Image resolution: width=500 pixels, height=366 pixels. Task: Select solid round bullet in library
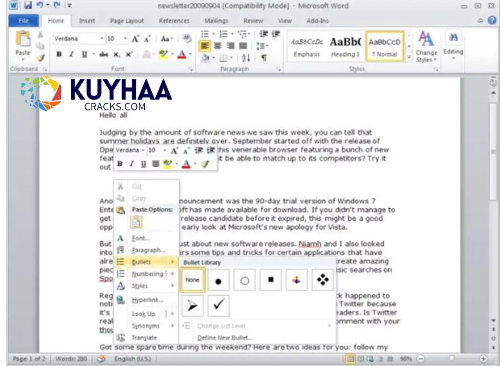click(218, 280)
